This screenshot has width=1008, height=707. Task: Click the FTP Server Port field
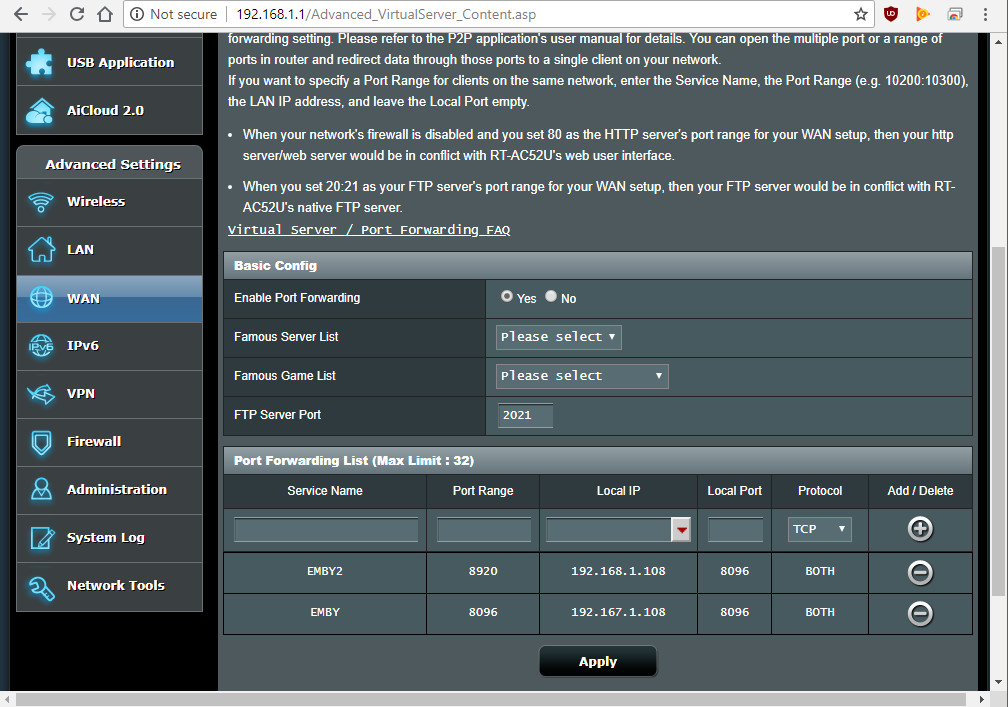tap(524, 415)
